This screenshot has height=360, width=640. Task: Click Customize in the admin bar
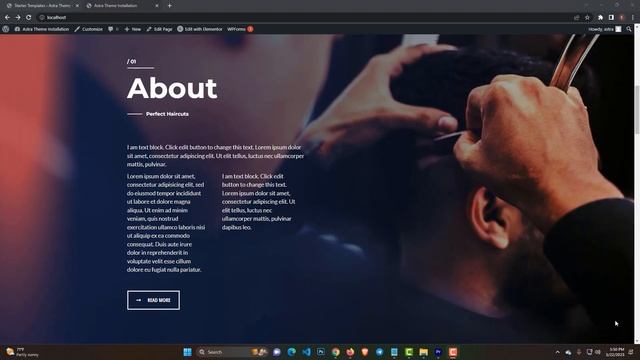pos(89,29)
